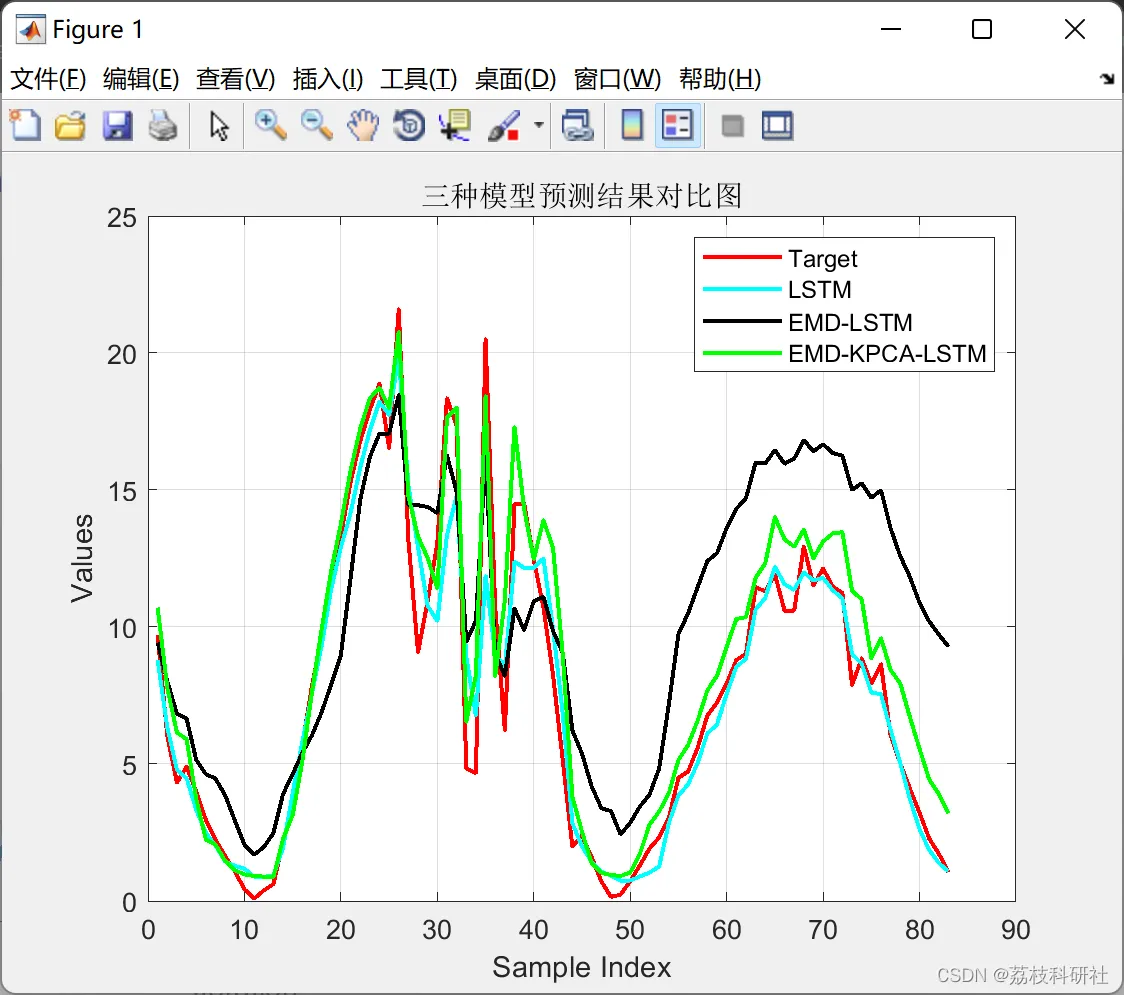
Task: Open the 插入(I) menu
Action: (328, 78)
